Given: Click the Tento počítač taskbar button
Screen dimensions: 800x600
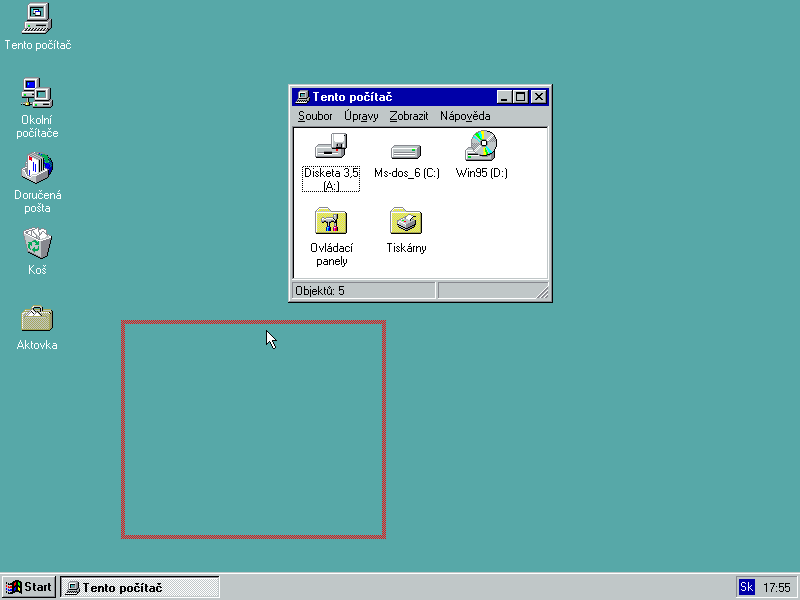Looking at the screenshot, I should pos(140,587).
